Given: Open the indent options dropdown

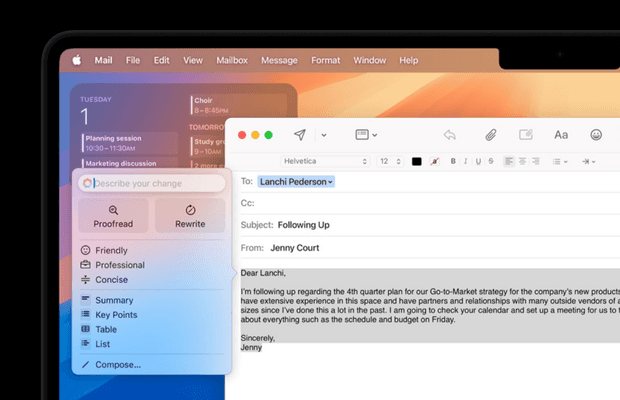Looking at the screenshot, I should coord(588,161).
